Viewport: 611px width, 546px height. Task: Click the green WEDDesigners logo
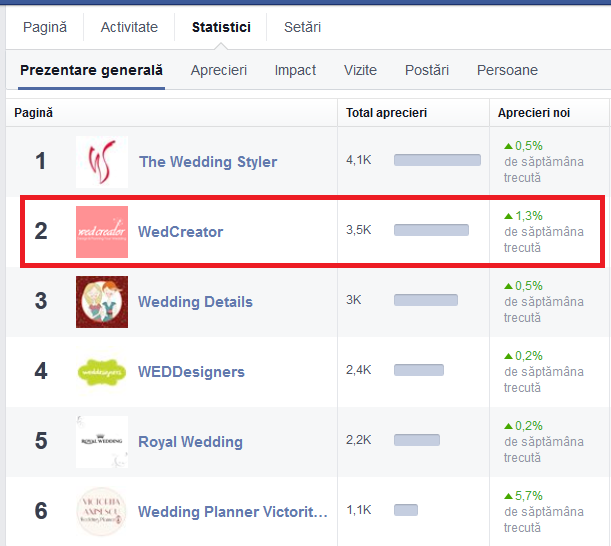coord(102,372)
